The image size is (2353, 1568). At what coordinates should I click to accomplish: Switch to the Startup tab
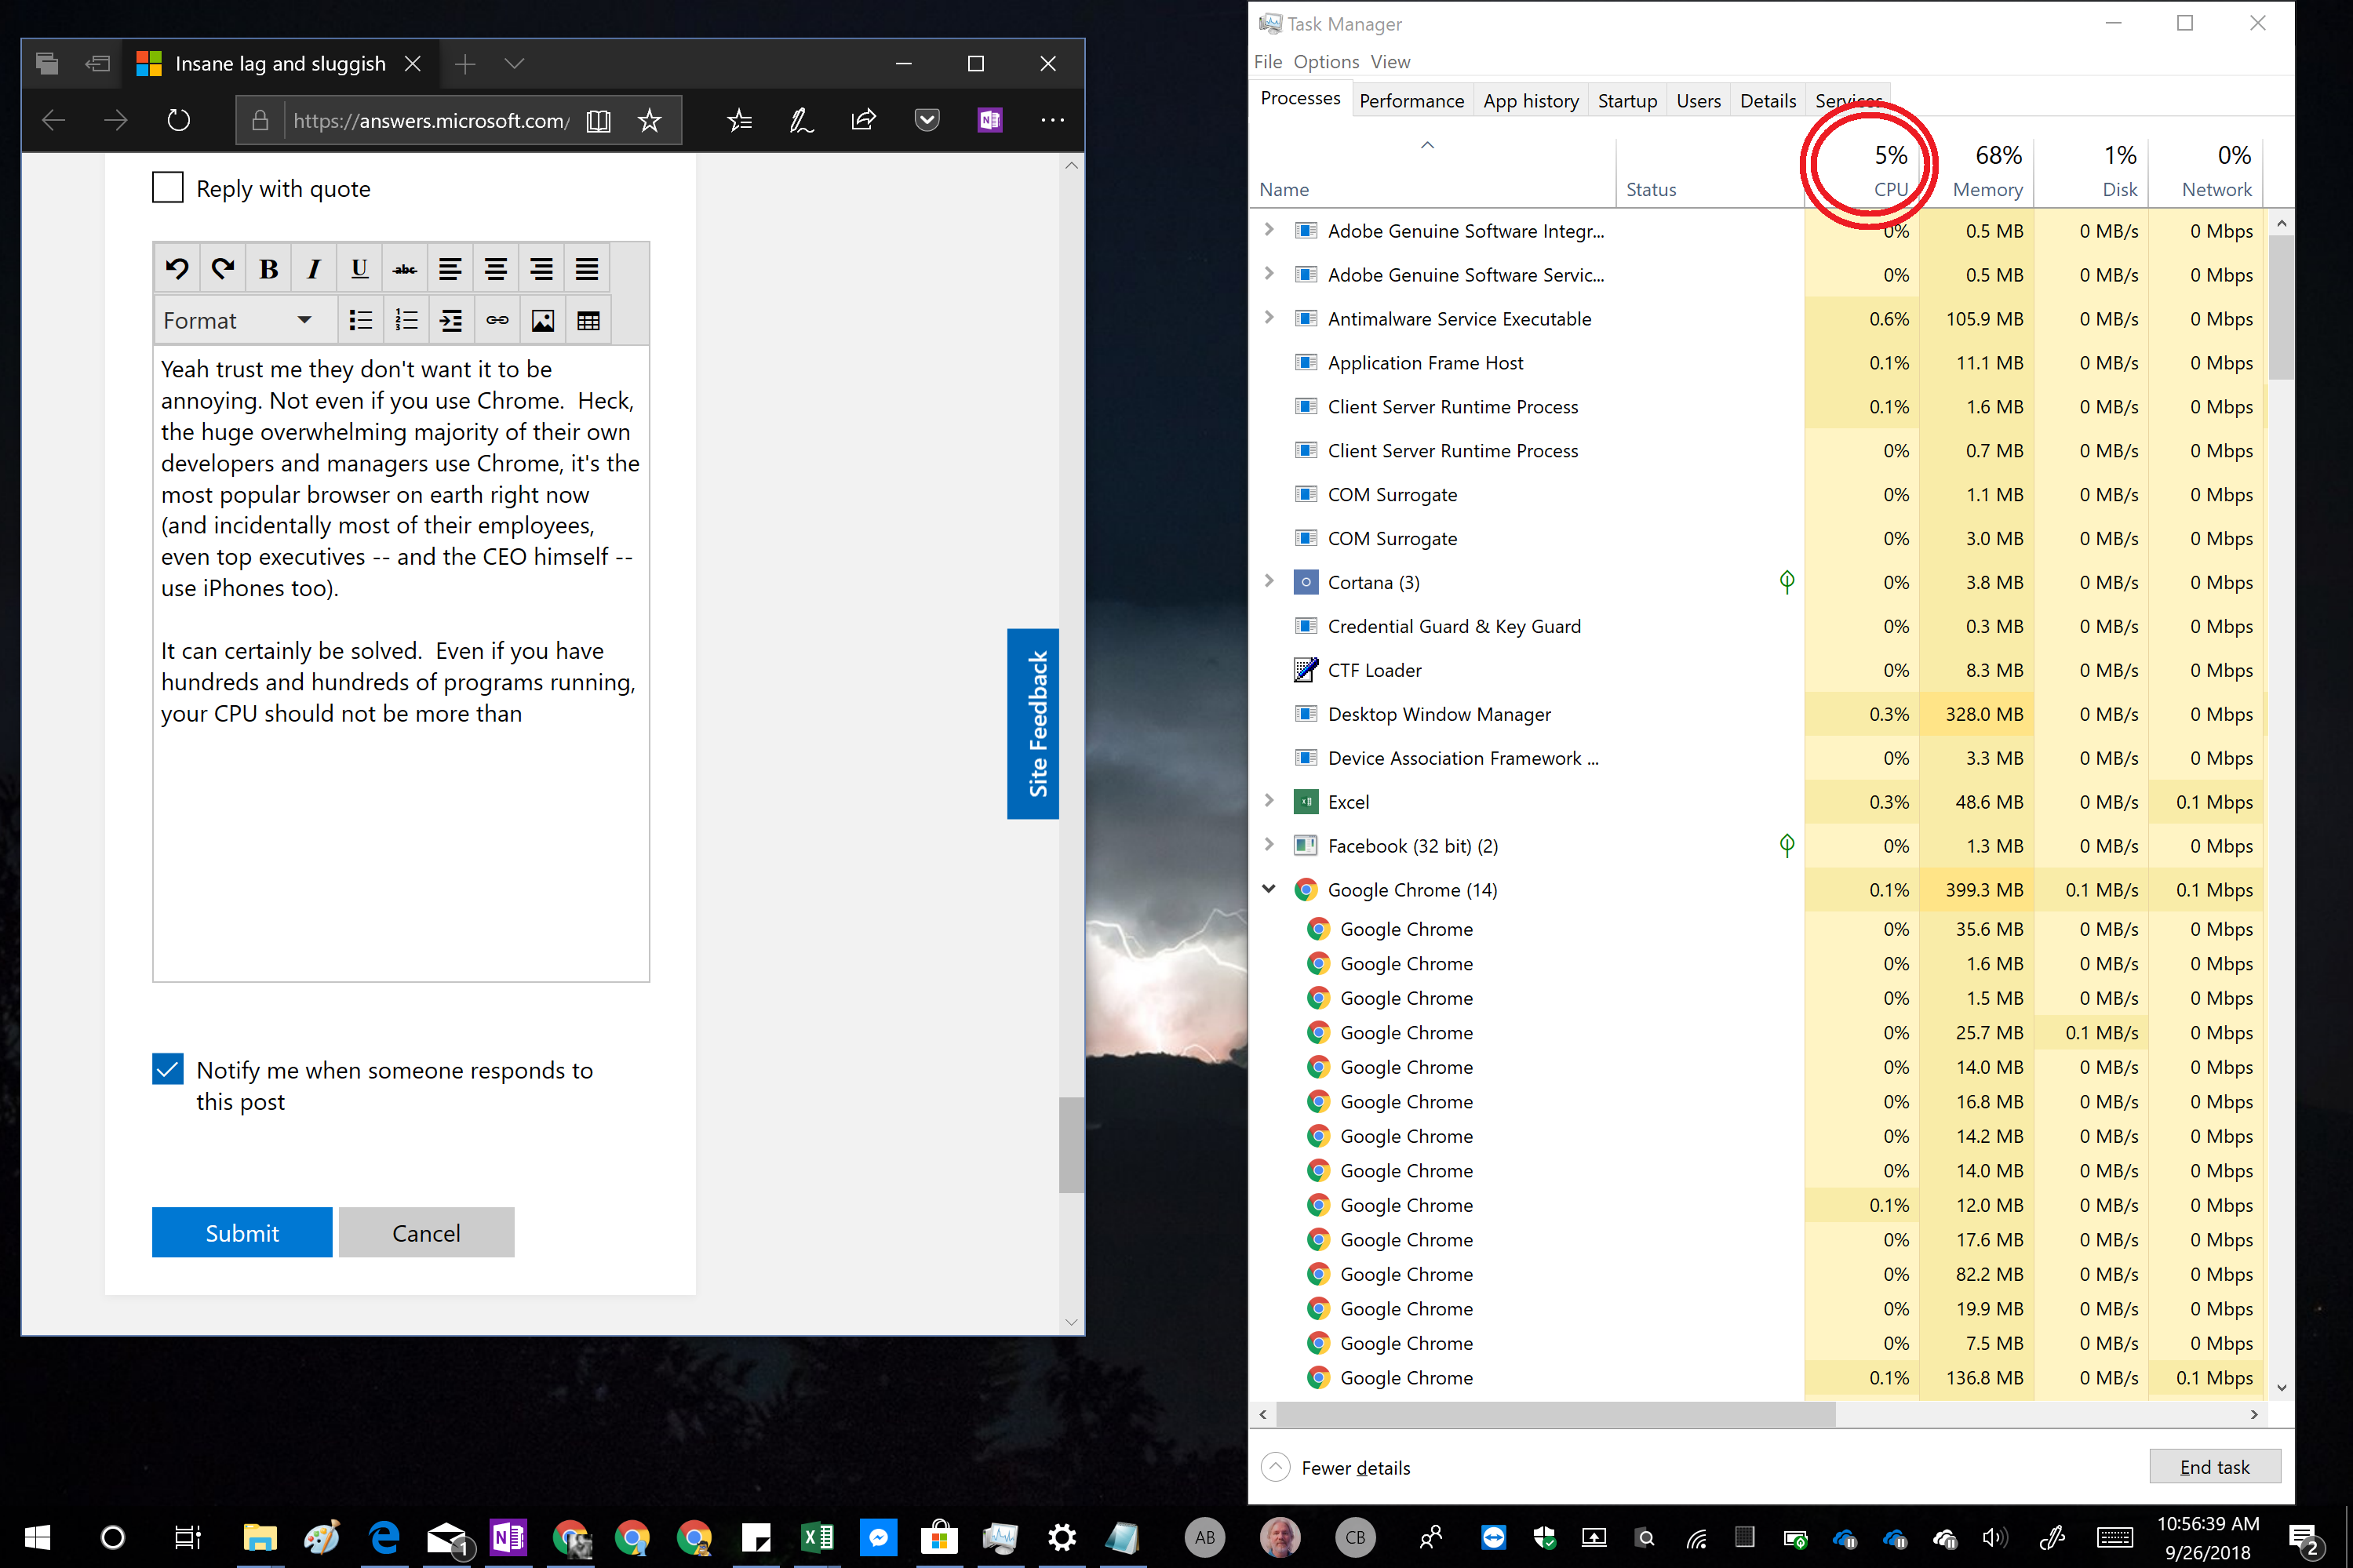1627,101
